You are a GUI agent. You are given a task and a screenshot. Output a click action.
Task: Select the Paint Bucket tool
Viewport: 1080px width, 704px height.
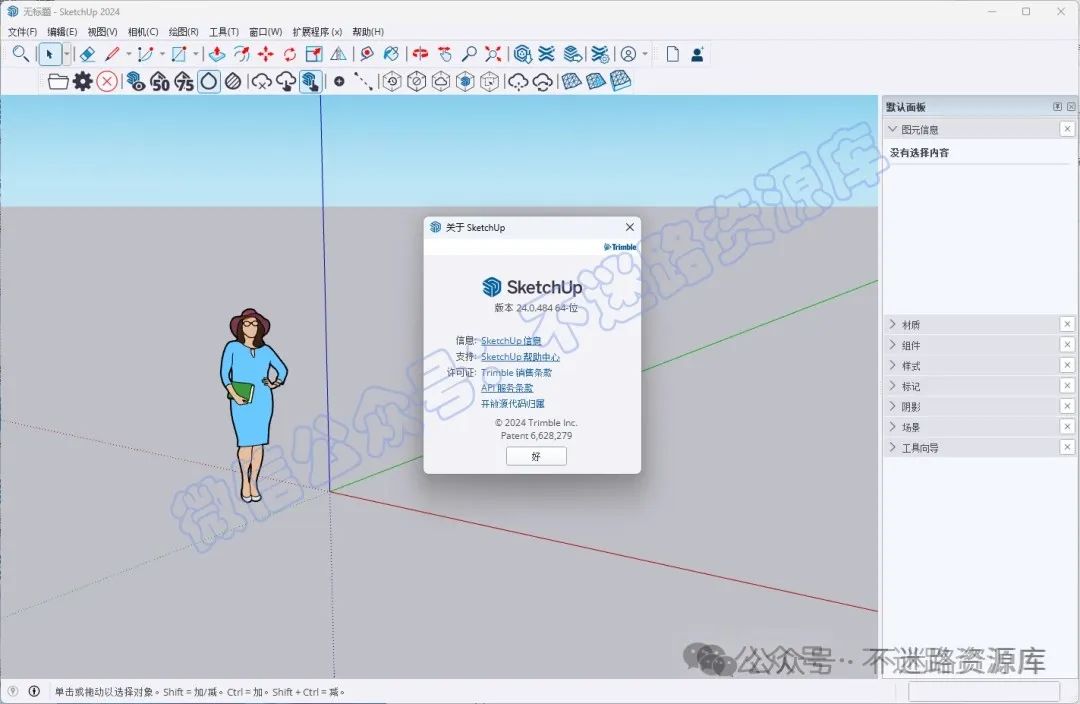tap(391, 54)
